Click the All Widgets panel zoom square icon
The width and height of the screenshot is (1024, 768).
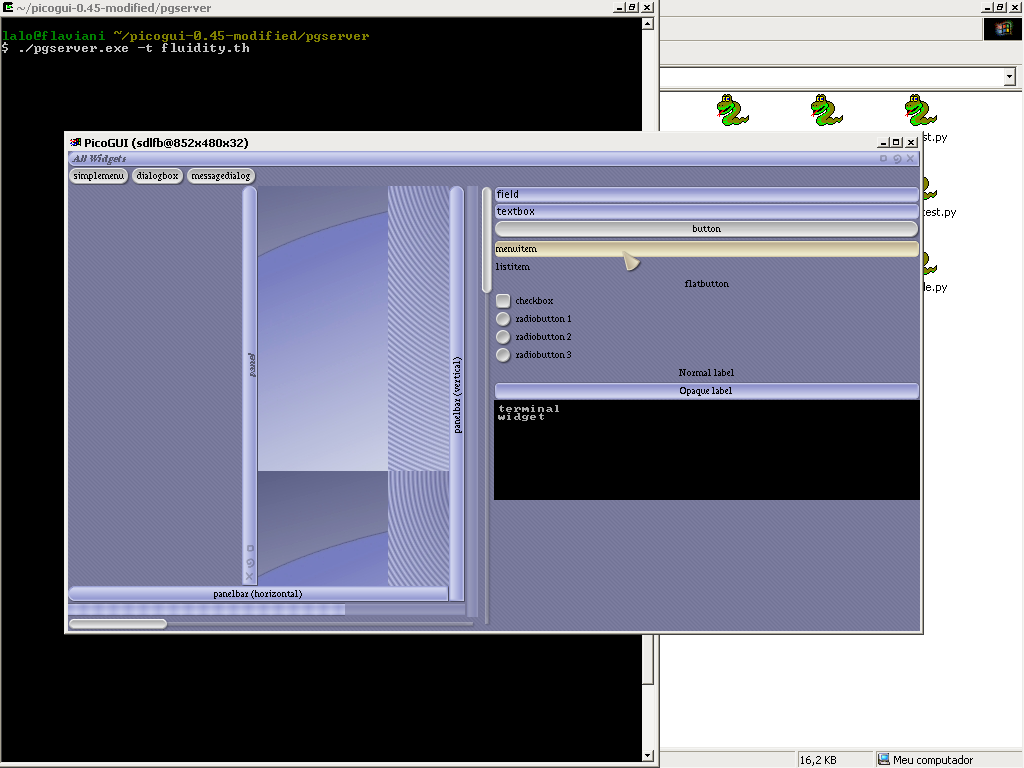(884, 159)
